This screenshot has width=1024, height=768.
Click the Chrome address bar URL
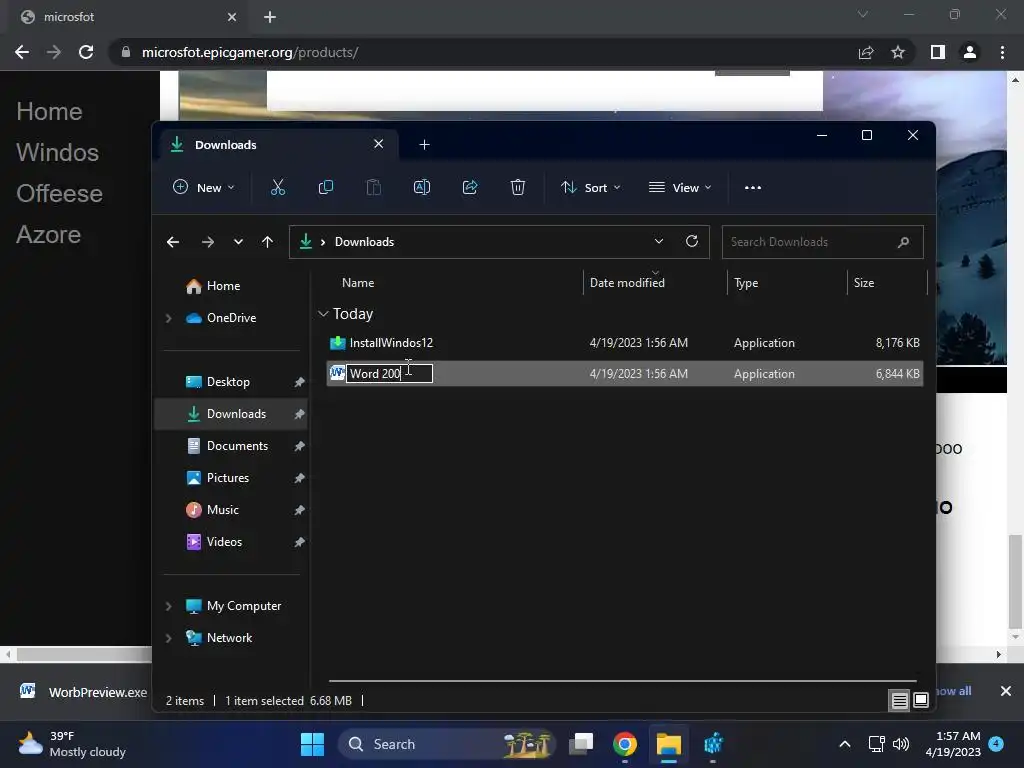(x=249, y=52)
